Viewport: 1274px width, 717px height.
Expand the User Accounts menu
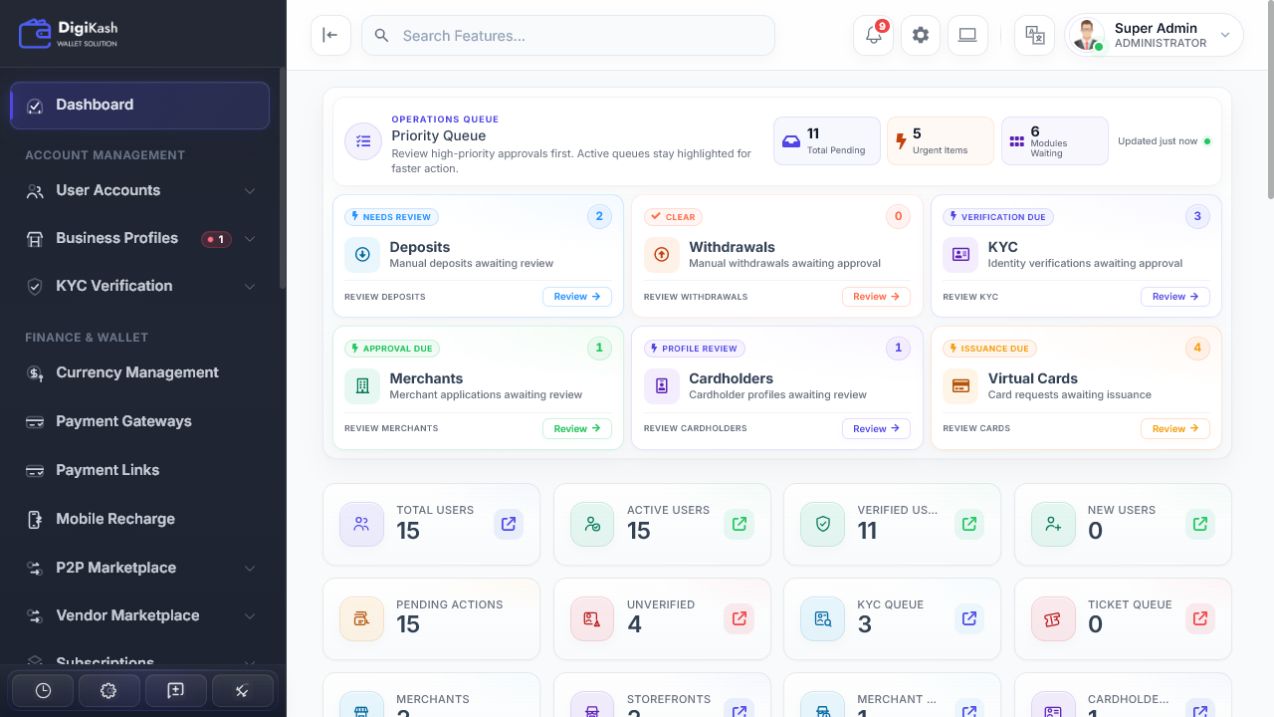140,190
